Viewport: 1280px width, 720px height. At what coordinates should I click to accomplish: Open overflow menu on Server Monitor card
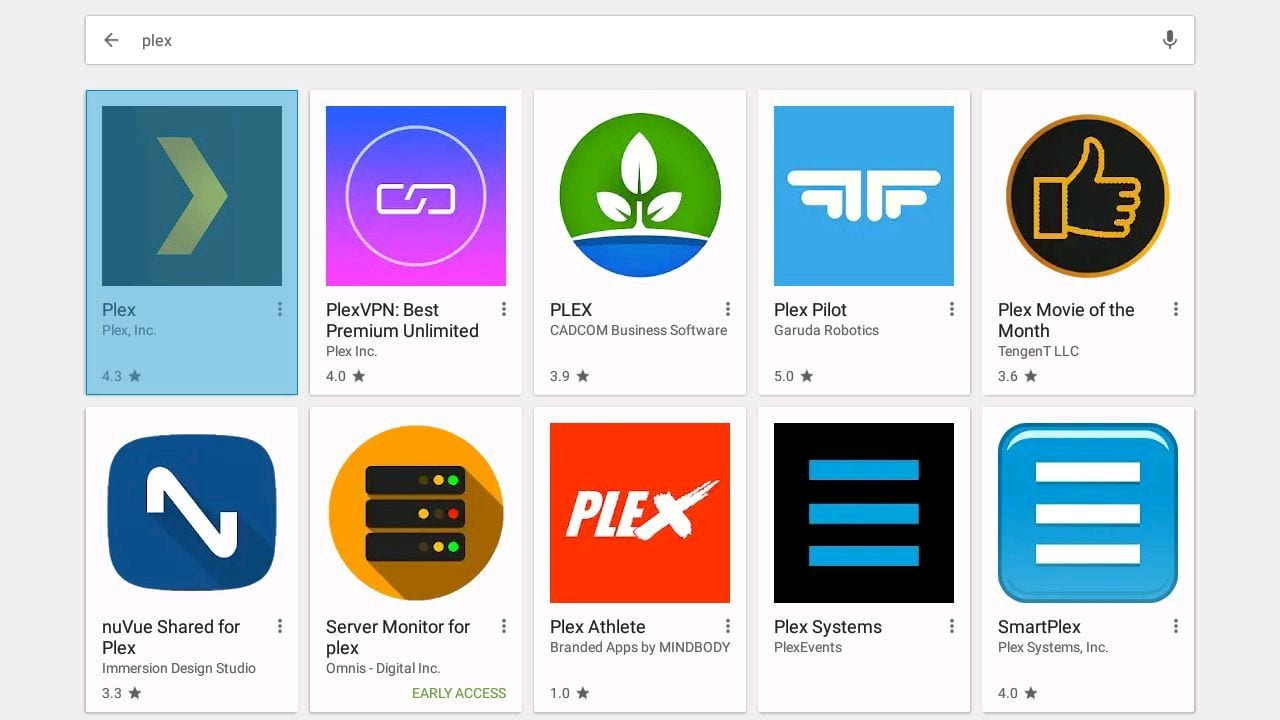point(504,627)
